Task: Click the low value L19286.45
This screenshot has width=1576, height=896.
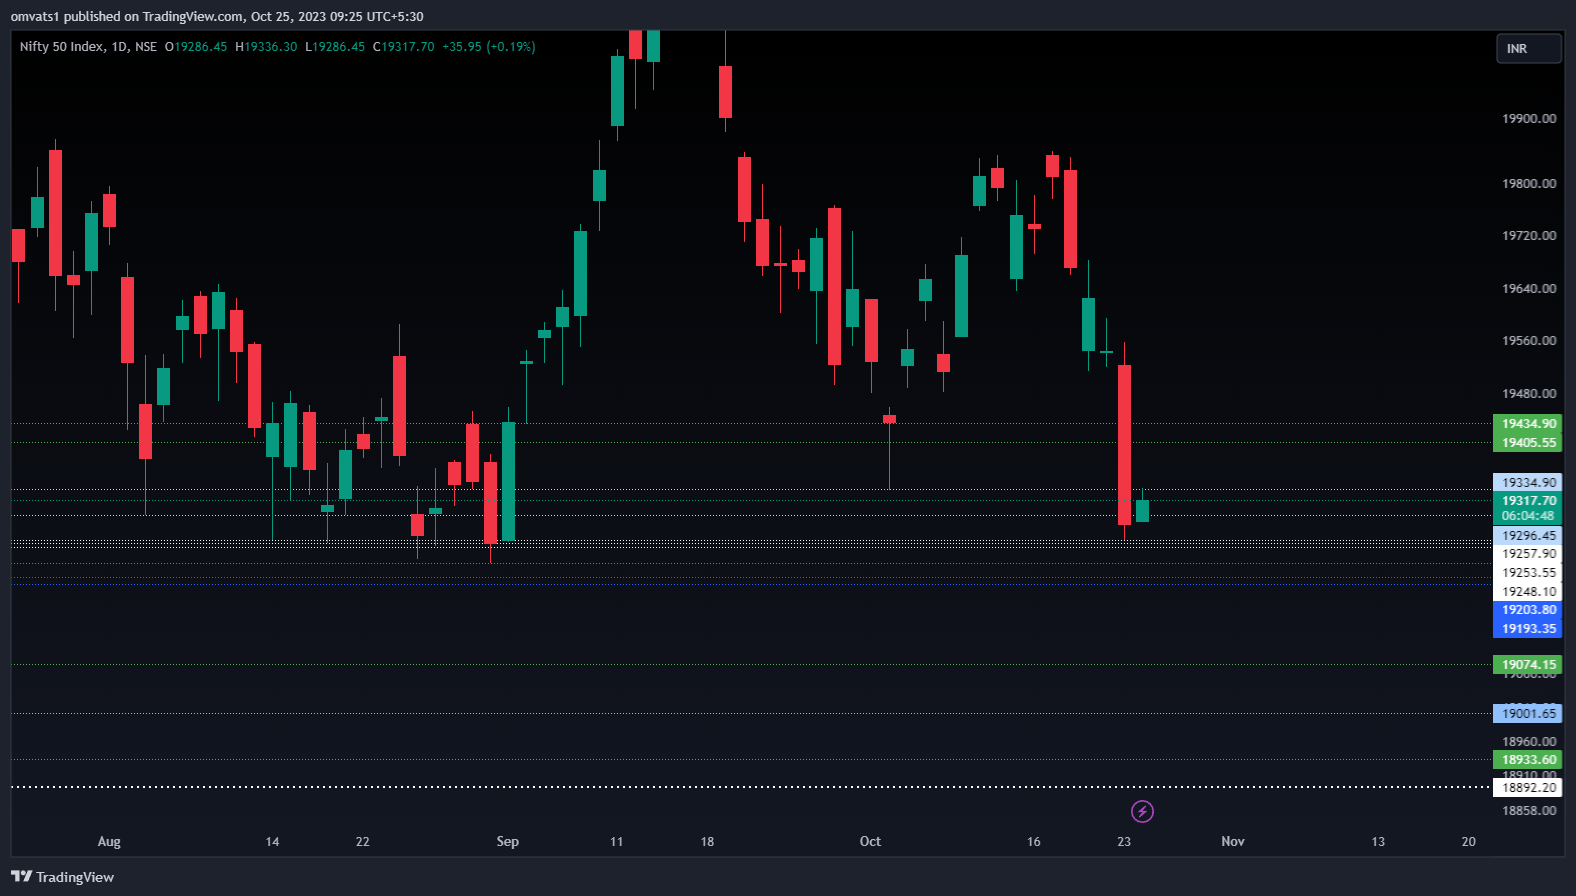Action: click(x=335, y=47)
